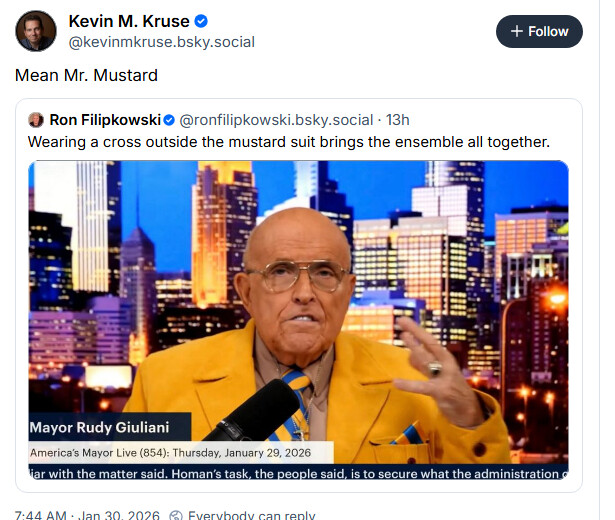615x520 pixels.
Task: Click the Mean Mr. Mustard post text
Action: click(x=86, y=75)
